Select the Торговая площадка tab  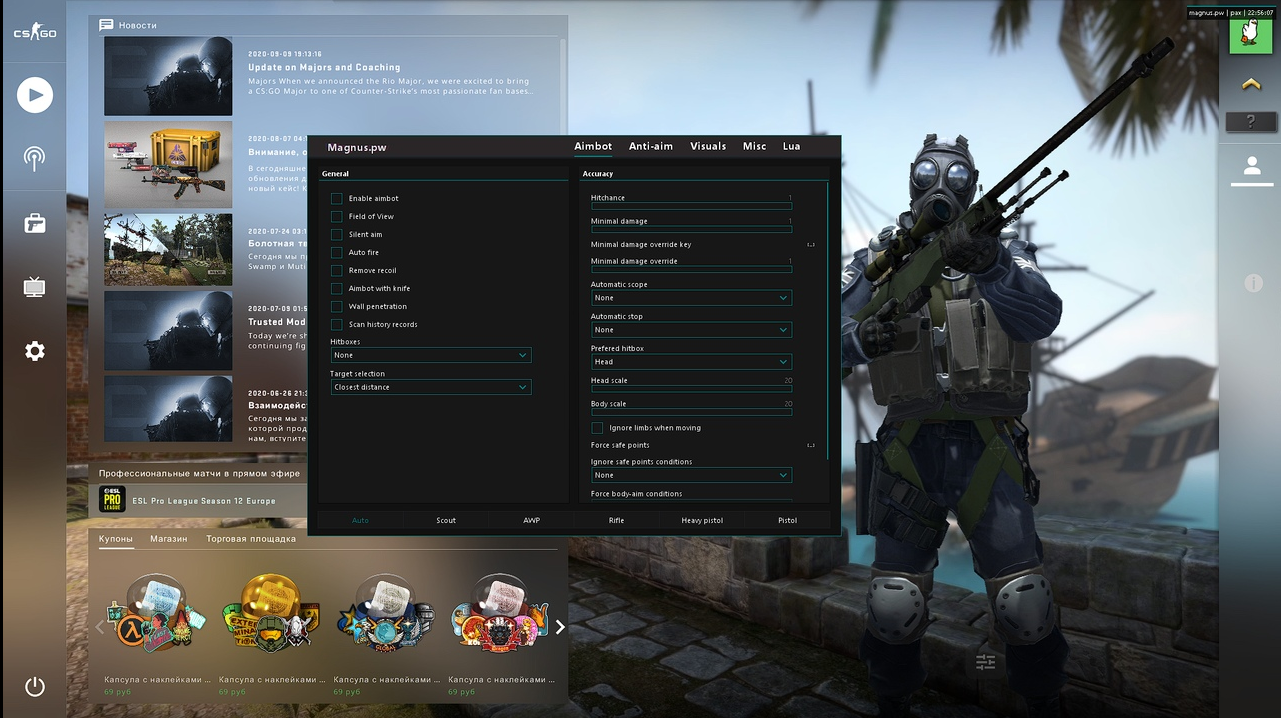pyautogui.click(x=251, y=539)
